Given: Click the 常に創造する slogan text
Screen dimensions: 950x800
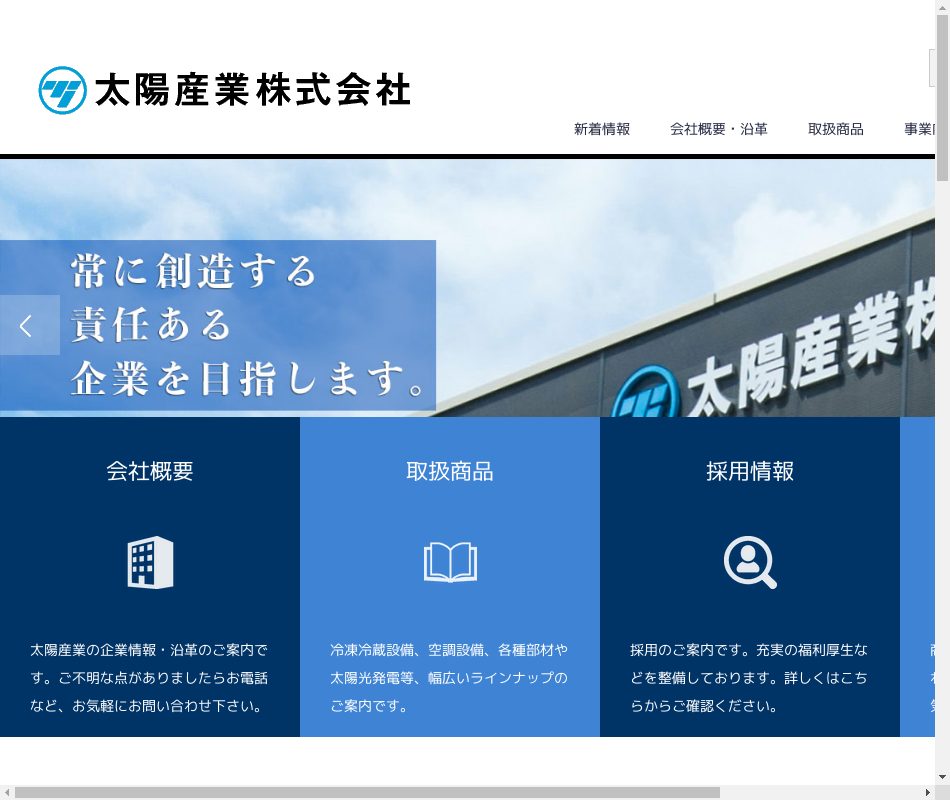Looking at the screenshot, I should pos(193,270).
